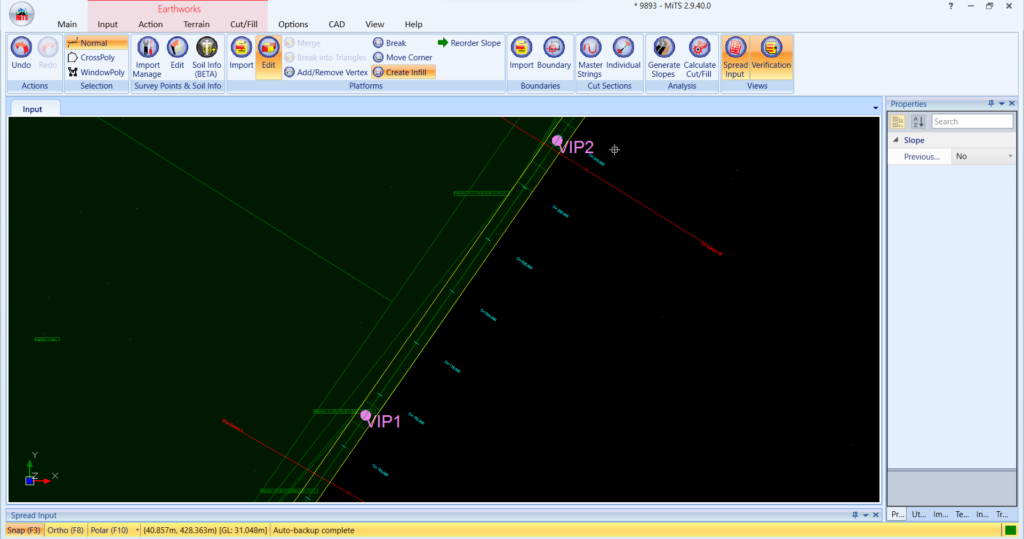This screenshot has width=1024, height=539.
Task: Open the Main ribbon tab
Action: tap(67, 24)
